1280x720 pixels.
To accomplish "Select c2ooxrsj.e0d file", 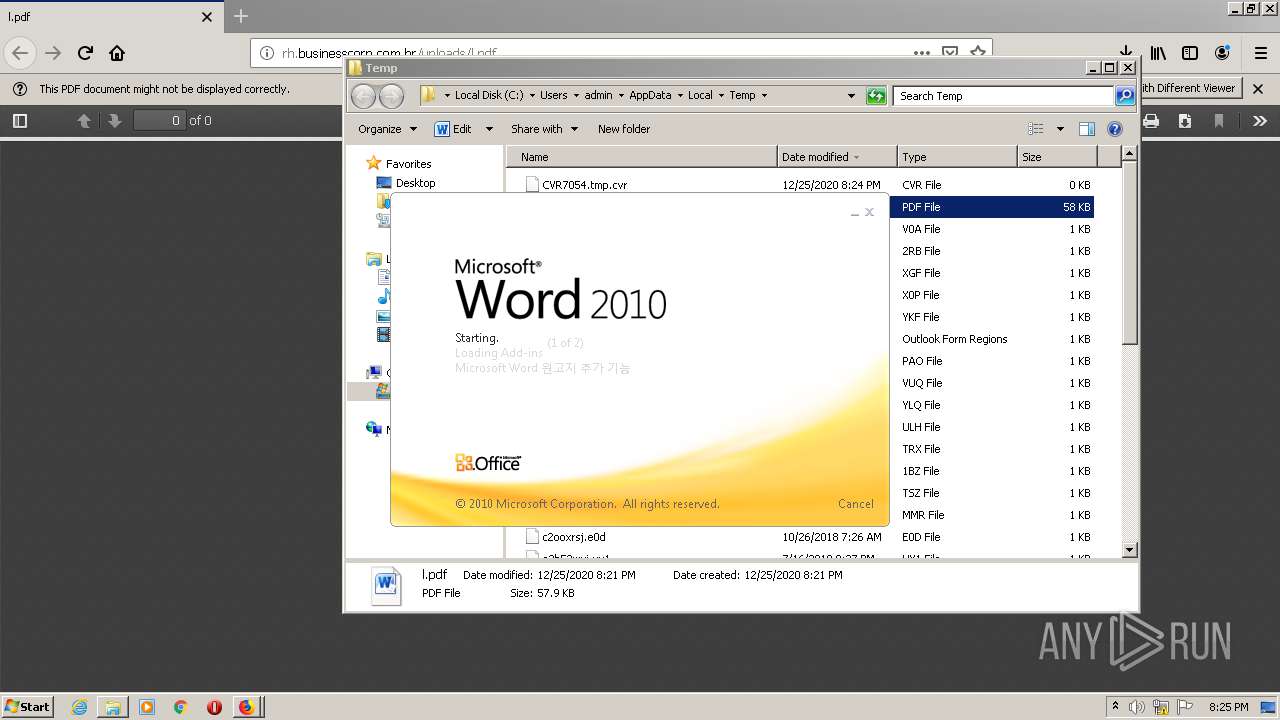I will 573,537.
